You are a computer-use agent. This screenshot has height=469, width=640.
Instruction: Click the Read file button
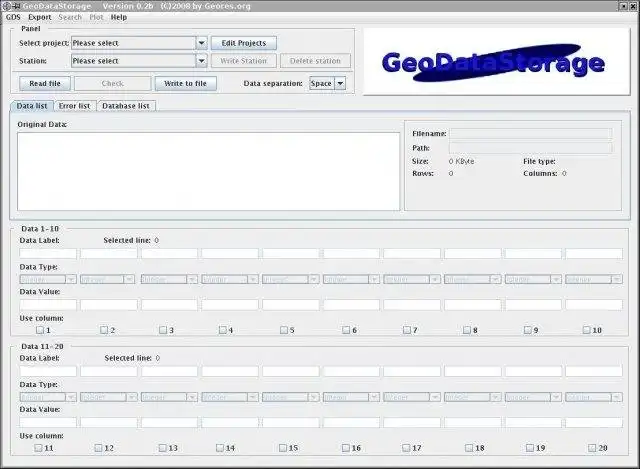[x=45, y=83]
